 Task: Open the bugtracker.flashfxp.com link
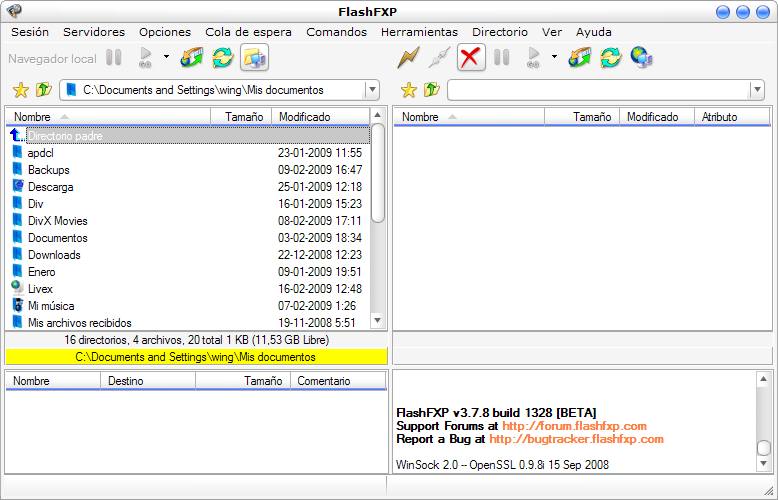point(576,439)
